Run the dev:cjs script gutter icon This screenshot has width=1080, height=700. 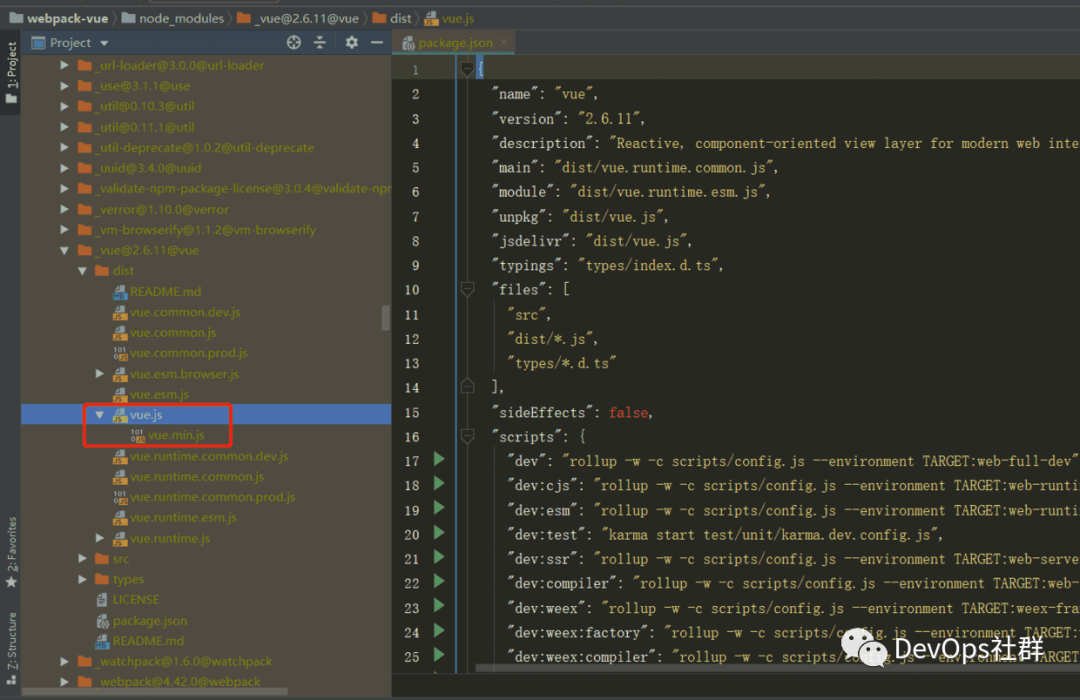(x=439, y=484)
